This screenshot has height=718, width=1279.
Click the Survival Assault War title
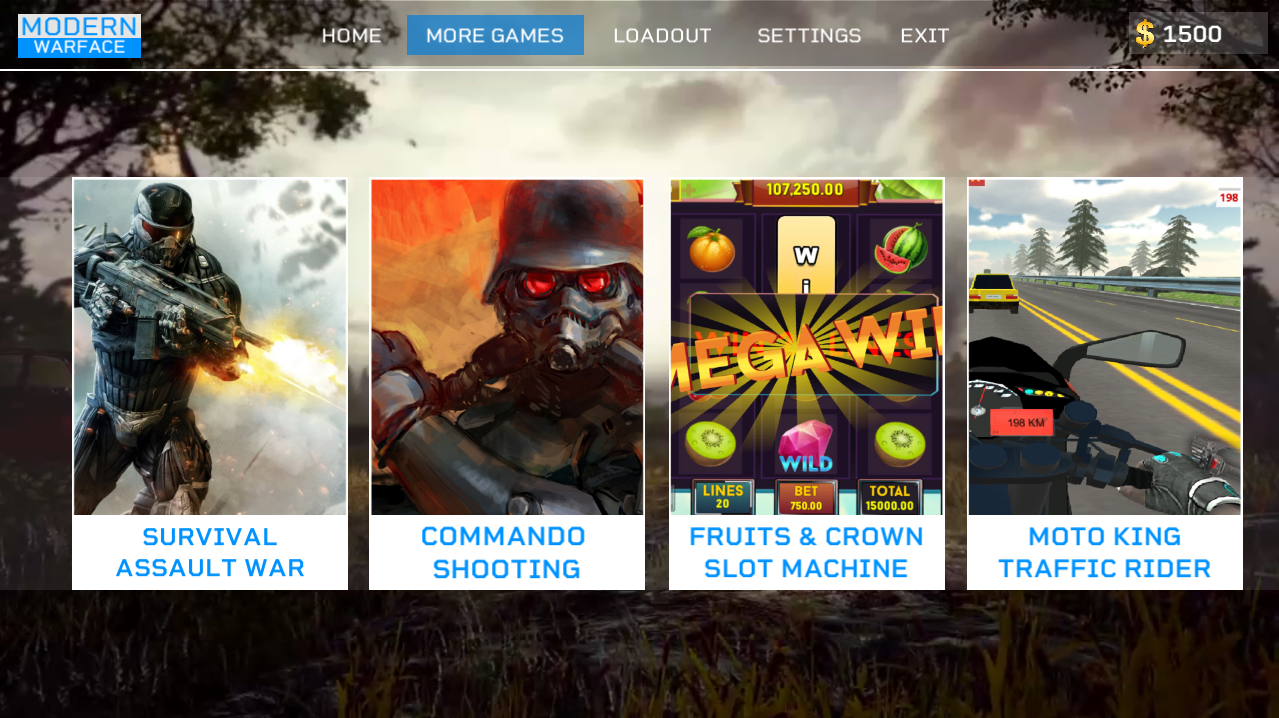coord(210,552)
